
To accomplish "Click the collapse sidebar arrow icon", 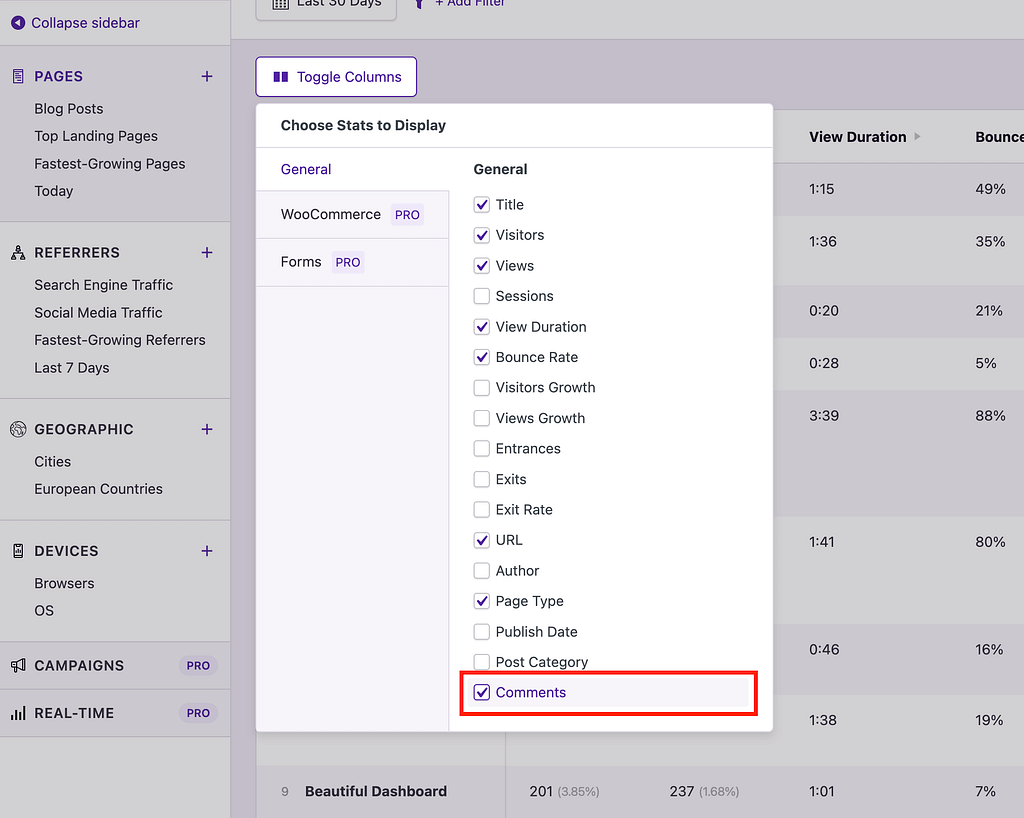I will pyautogui.click(x=17, y=21).
